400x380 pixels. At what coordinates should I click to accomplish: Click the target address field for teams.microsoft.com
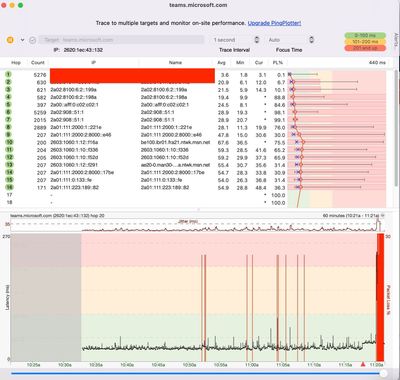121,40
